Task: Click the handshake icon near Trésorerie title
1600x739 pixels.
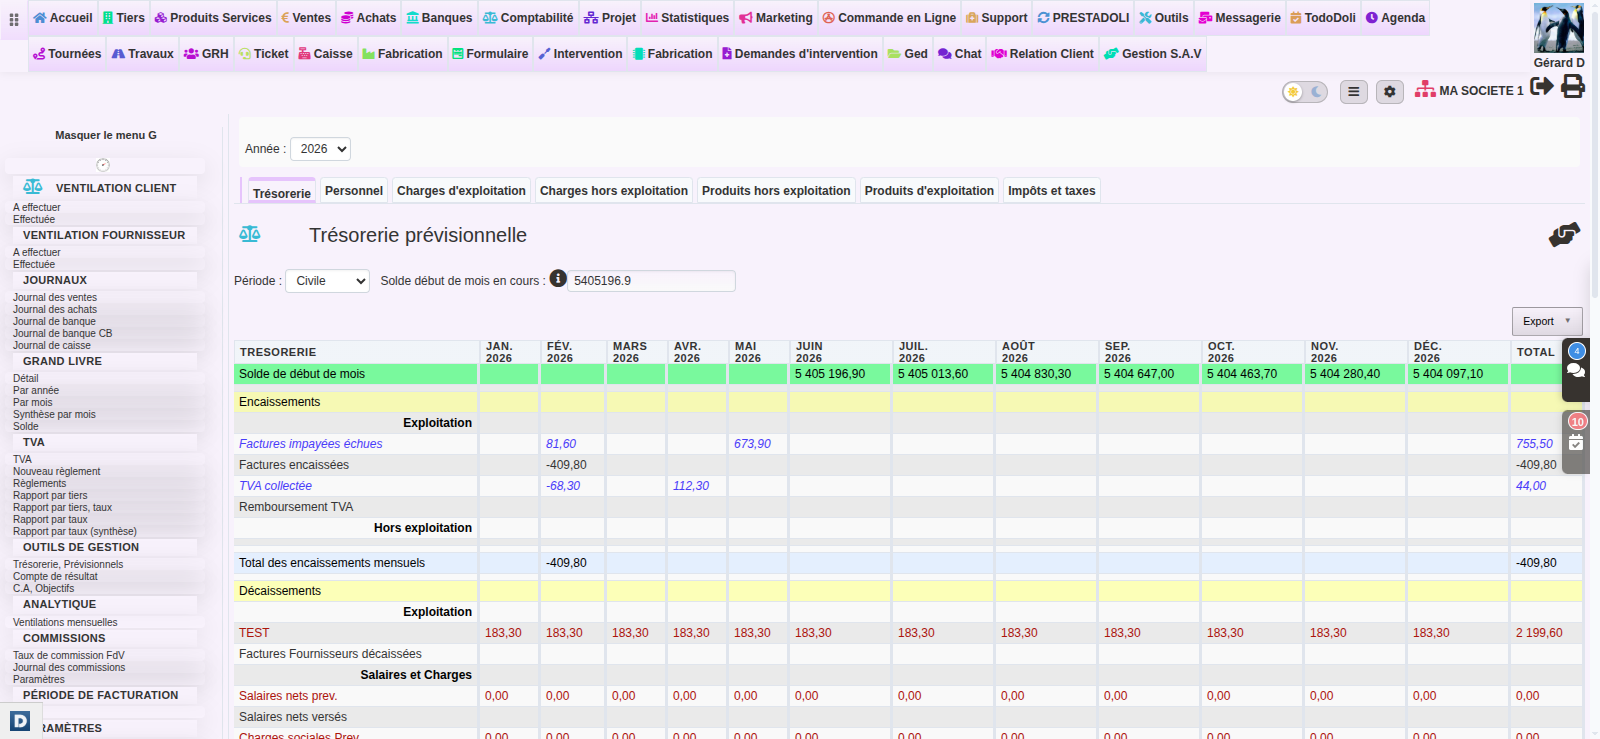Action: [1564, 235]
